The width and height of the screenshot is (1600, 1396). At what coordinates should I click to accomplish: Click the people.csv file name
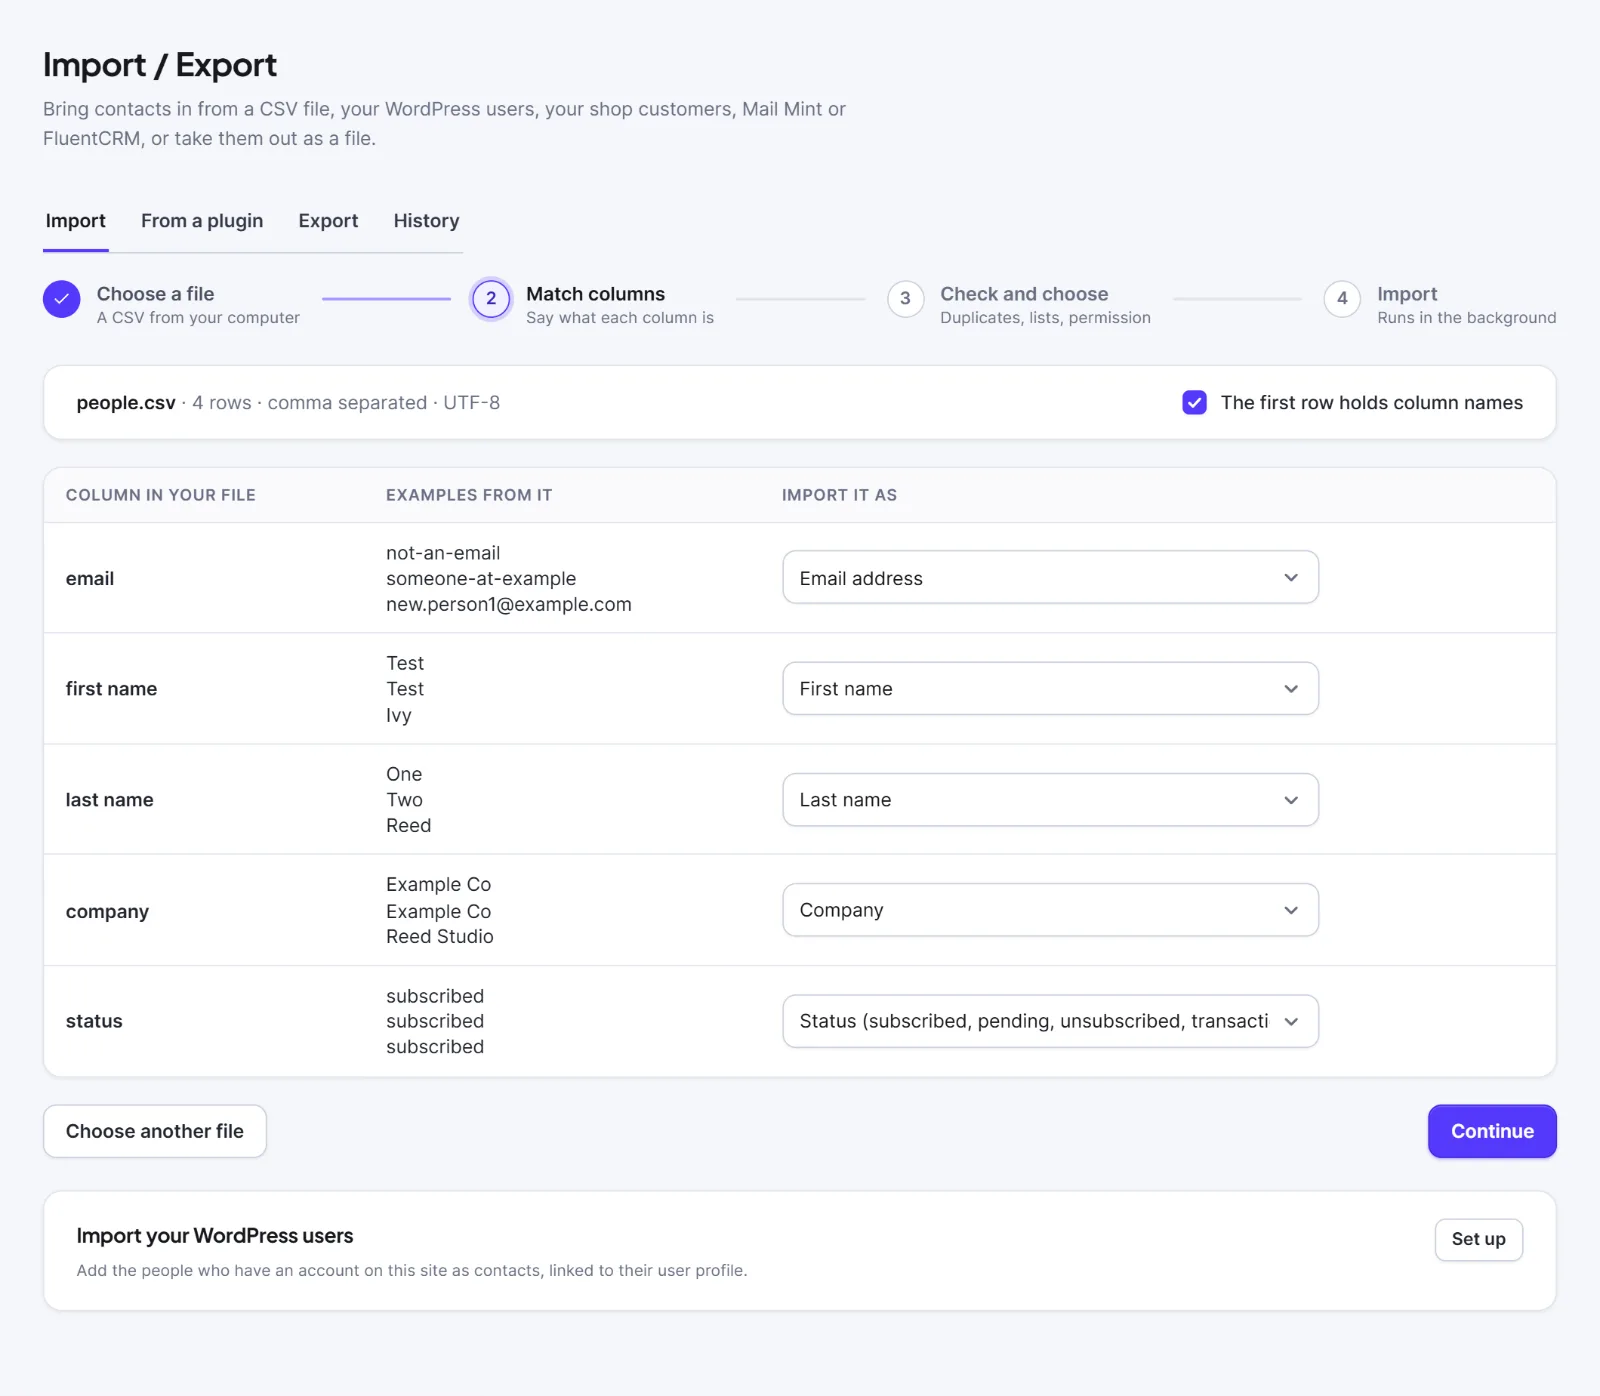pyautogui.click(x=126, y=403)
